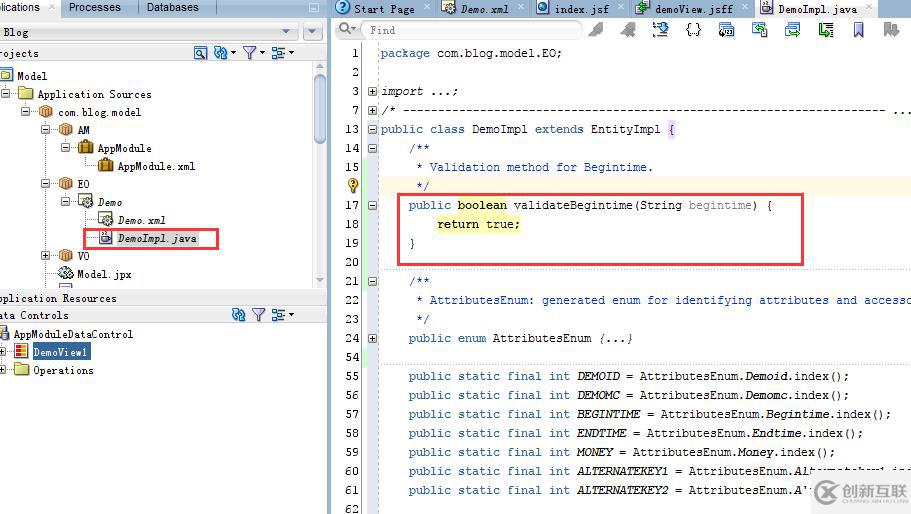The width and height of the screenshot is (911, 514).
Task: Select DemoImpl.java in project tree
Action: coord(157,238)
